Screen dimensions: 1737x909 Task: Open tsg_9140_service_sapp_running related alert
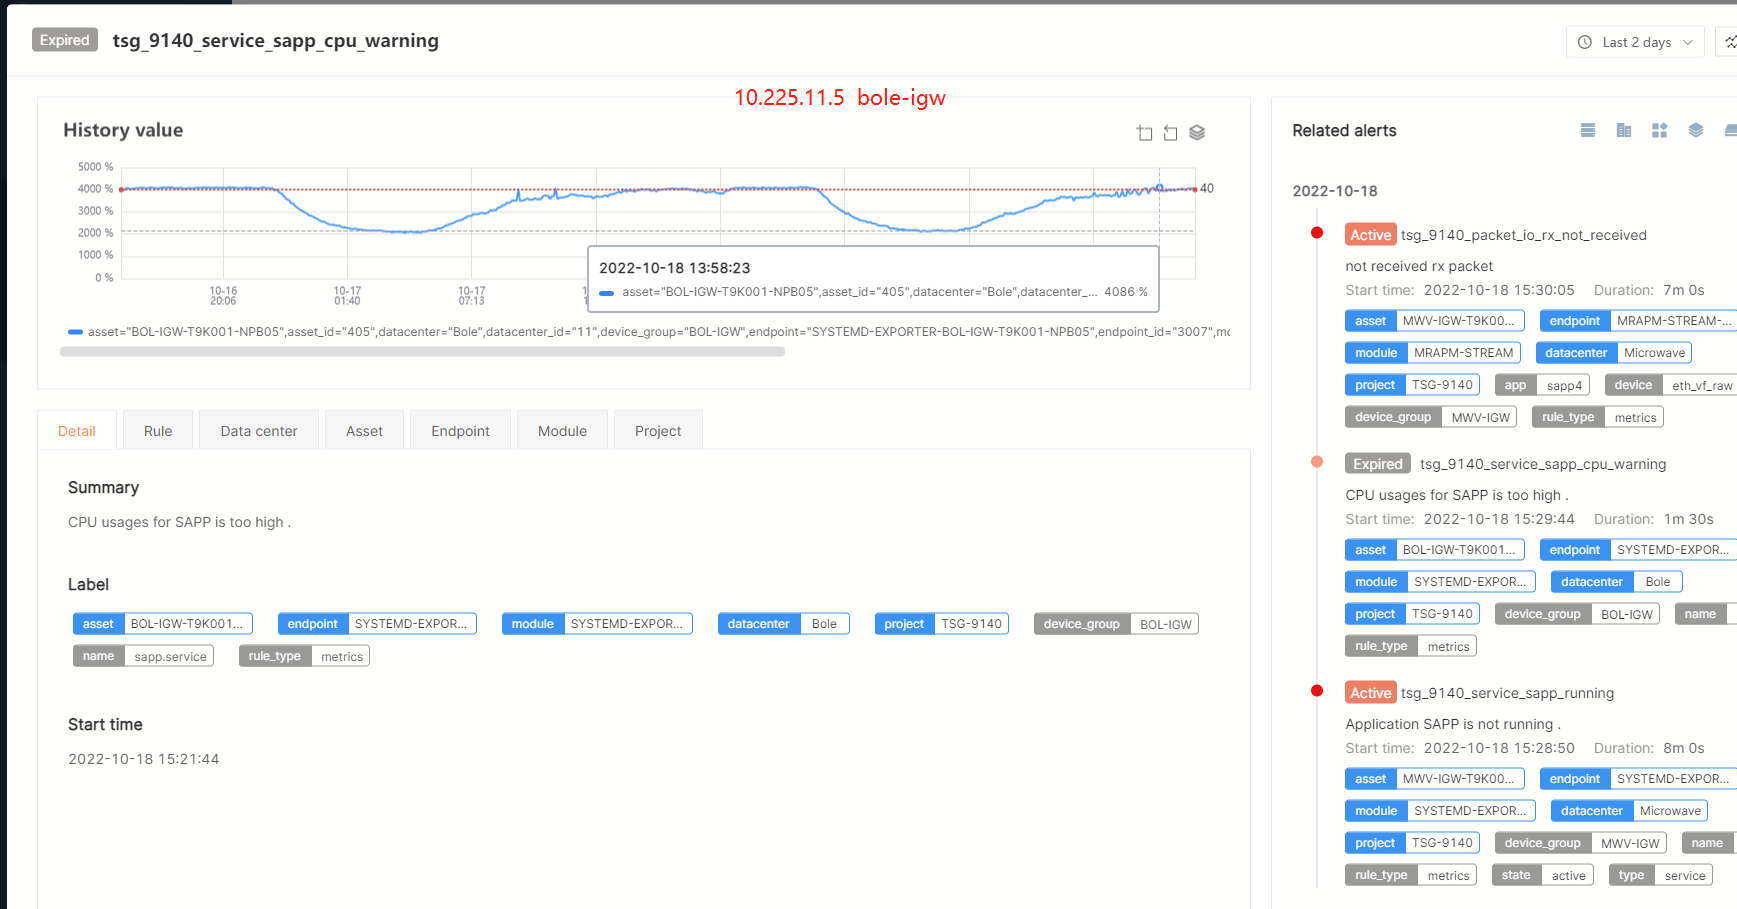coord(1507,693)
